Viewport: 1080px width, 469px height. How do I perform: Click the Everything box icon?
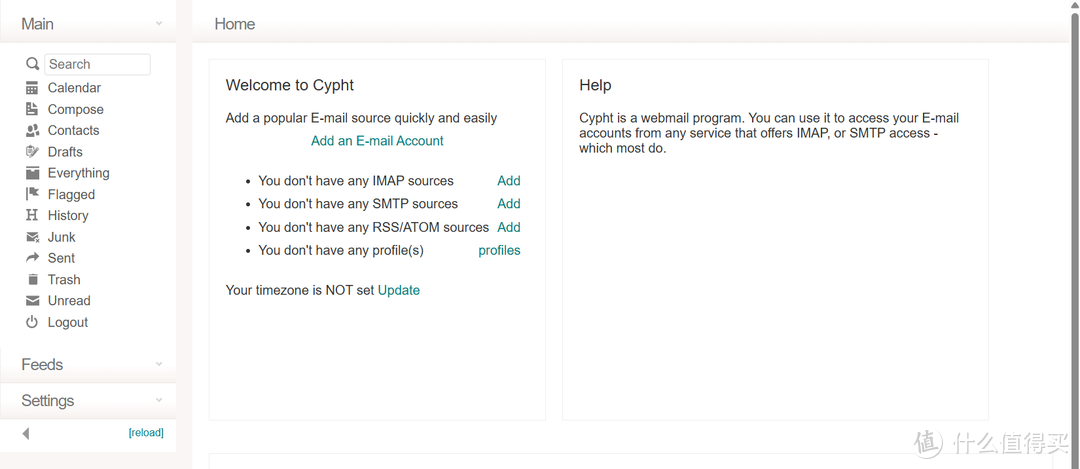tap(32, 173)
